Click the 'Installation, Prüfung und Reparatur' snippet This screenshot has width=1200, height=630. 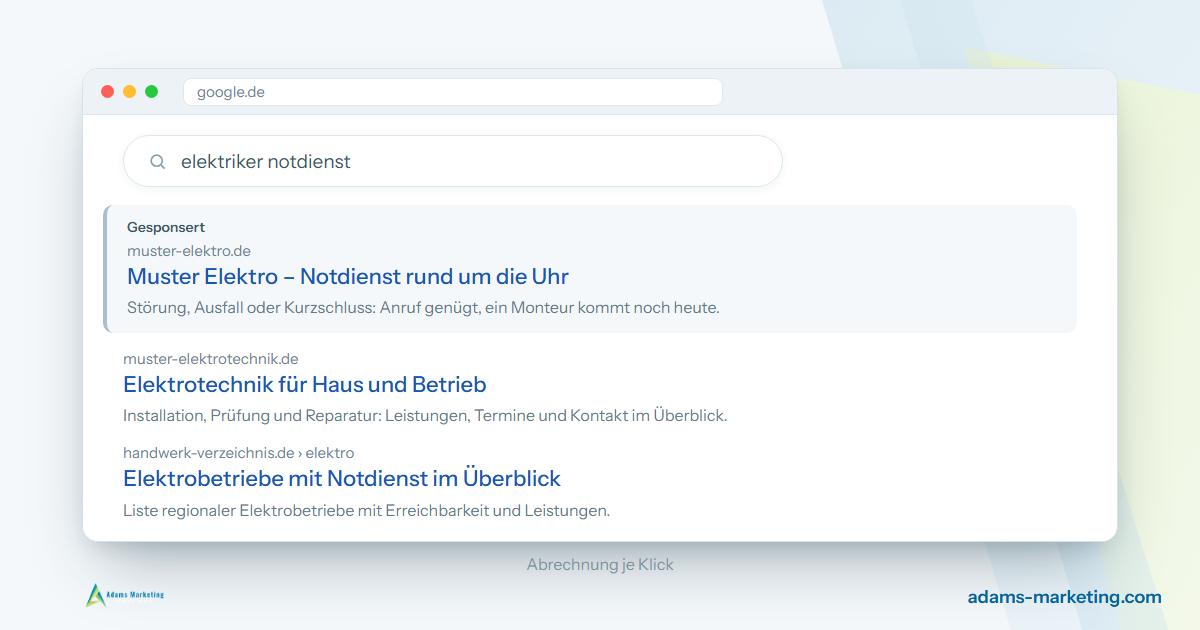425,416
